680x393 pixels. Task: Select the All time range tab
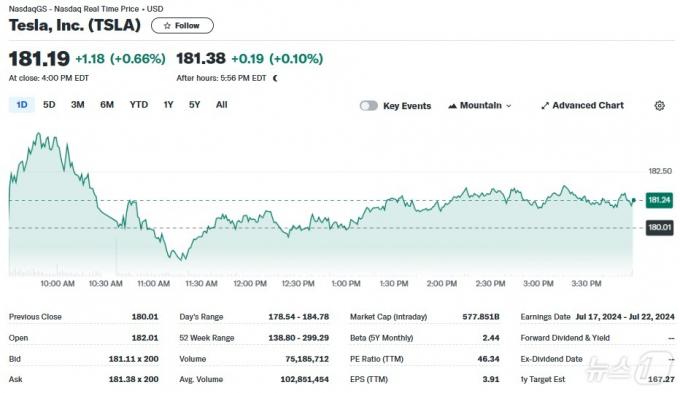[222, 105]
